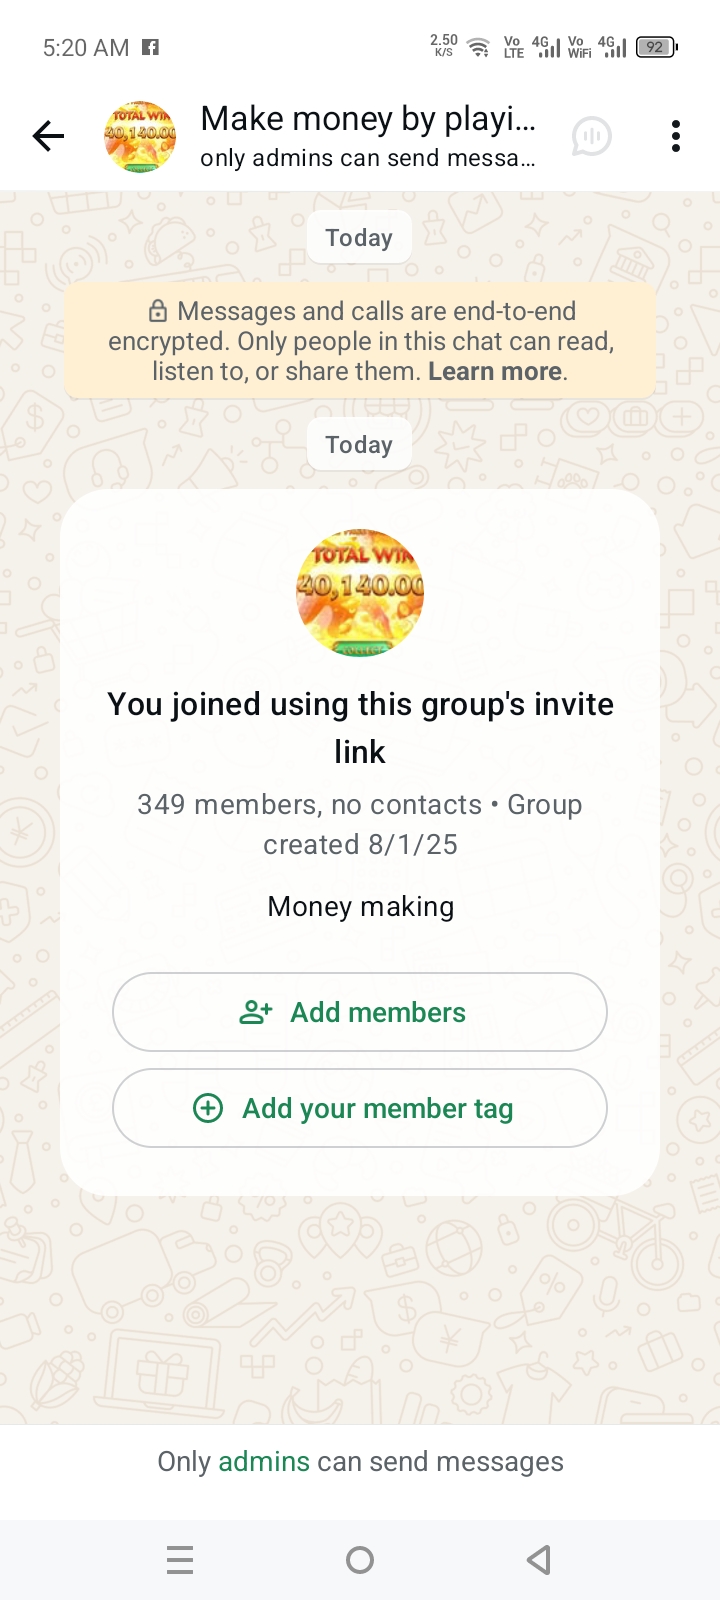
Task: Open recent apps with the menu button
Action: tap(180, 1560)
